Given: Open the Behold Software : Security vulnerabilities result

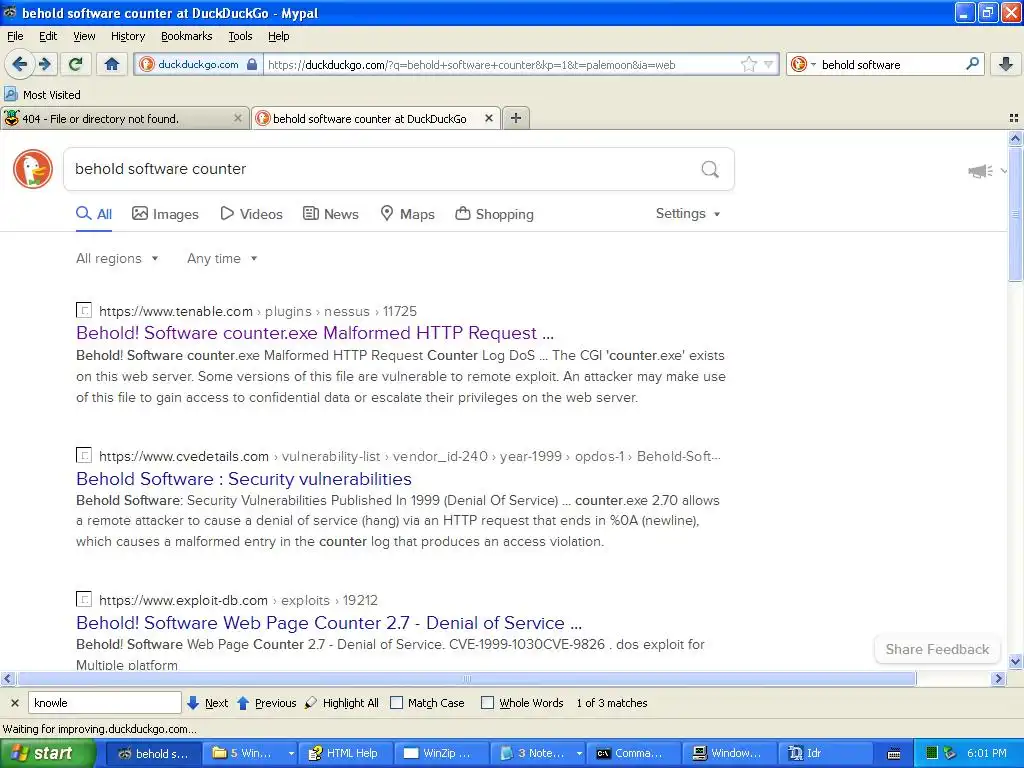Looking at the screenshot, I should click(x=244, y=479).
